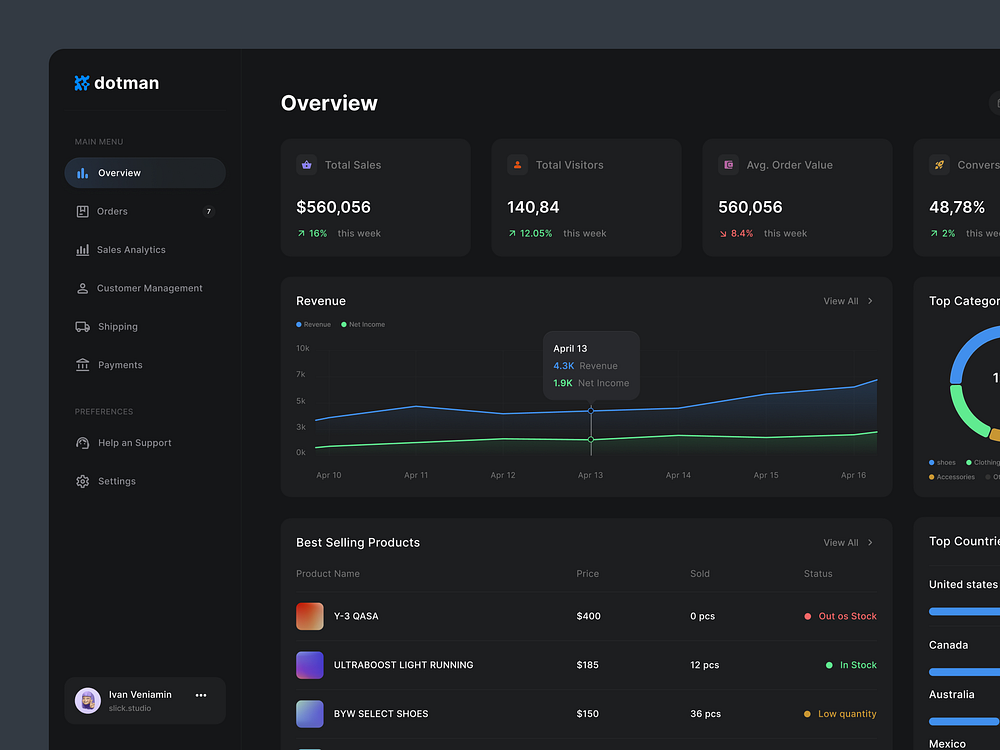This screenshot has width=1000, height=750.
Task: Open the profile options three-dot menu
Action: coord(201,694)
